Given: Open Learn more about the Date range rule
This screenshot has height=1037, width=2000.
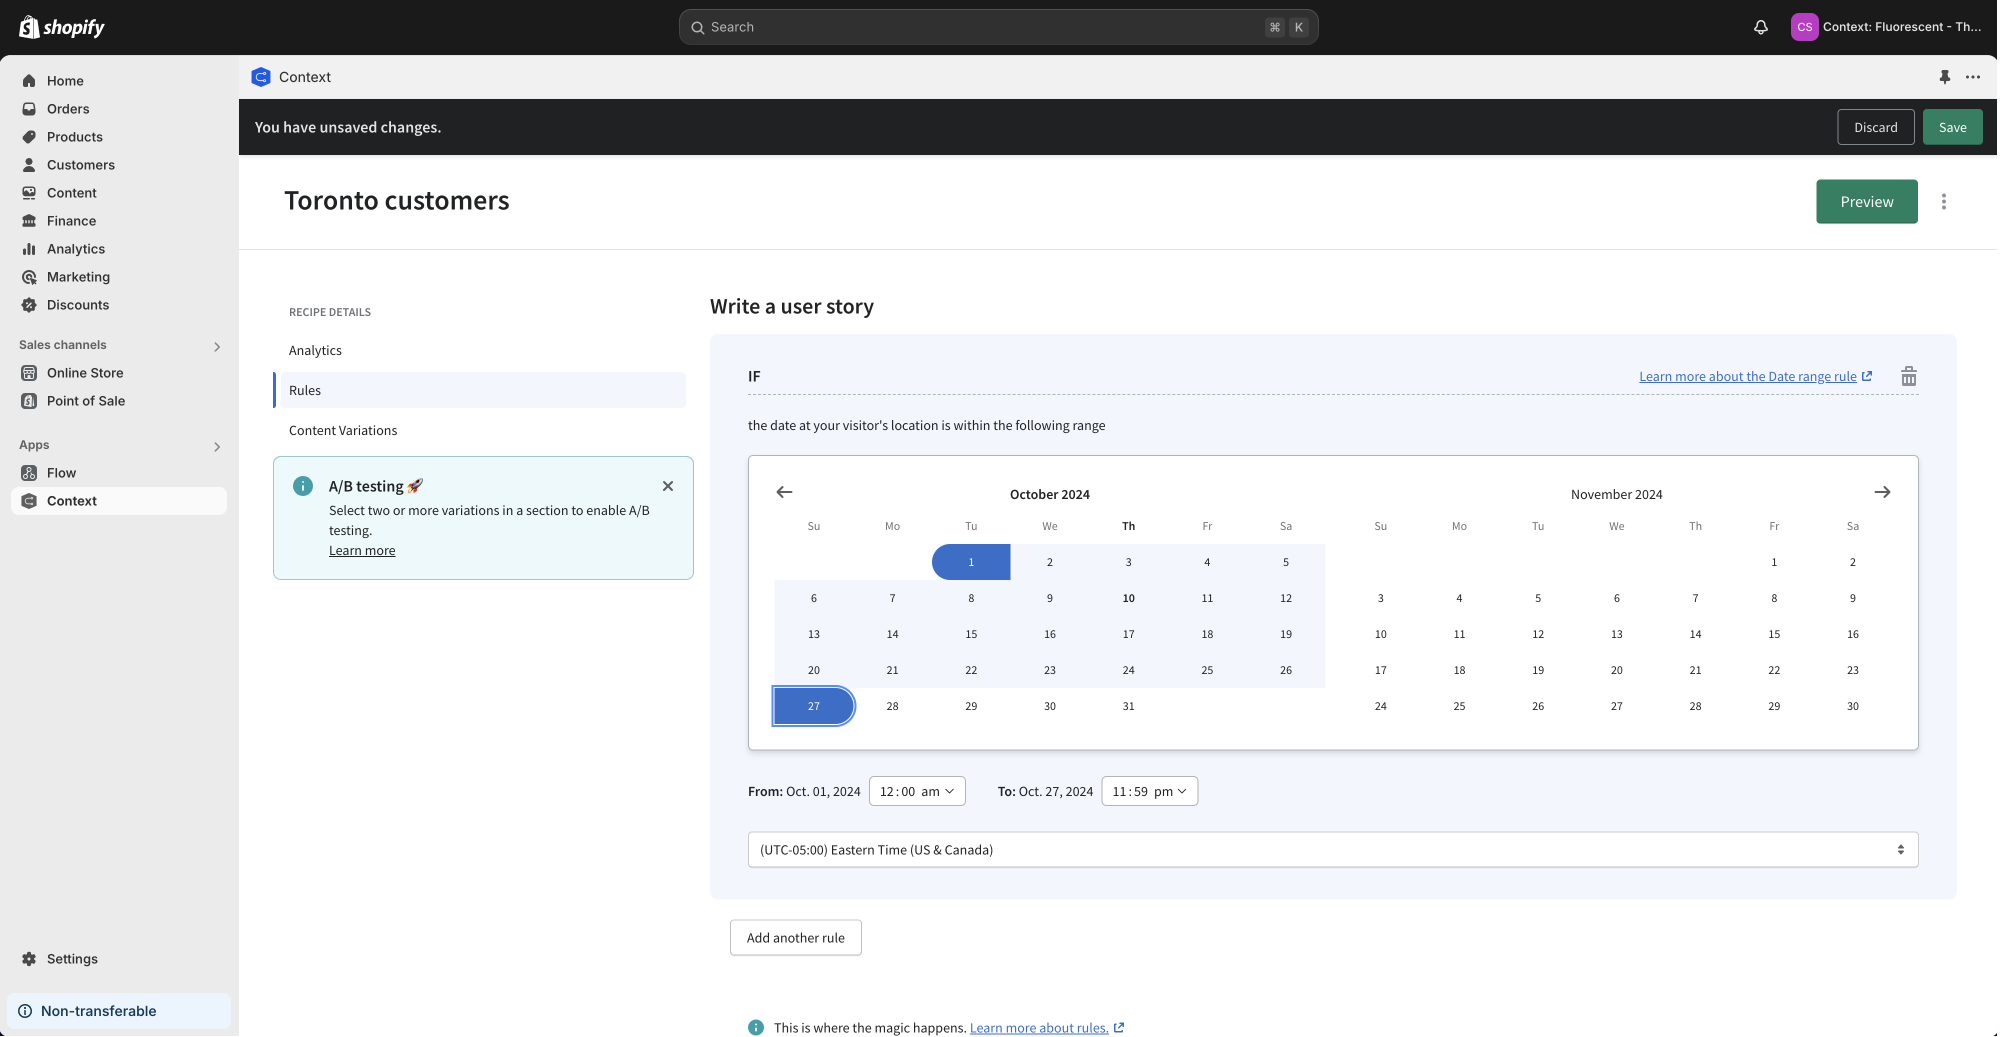Looking at the screenshot, I should [x=1747, y=377].
